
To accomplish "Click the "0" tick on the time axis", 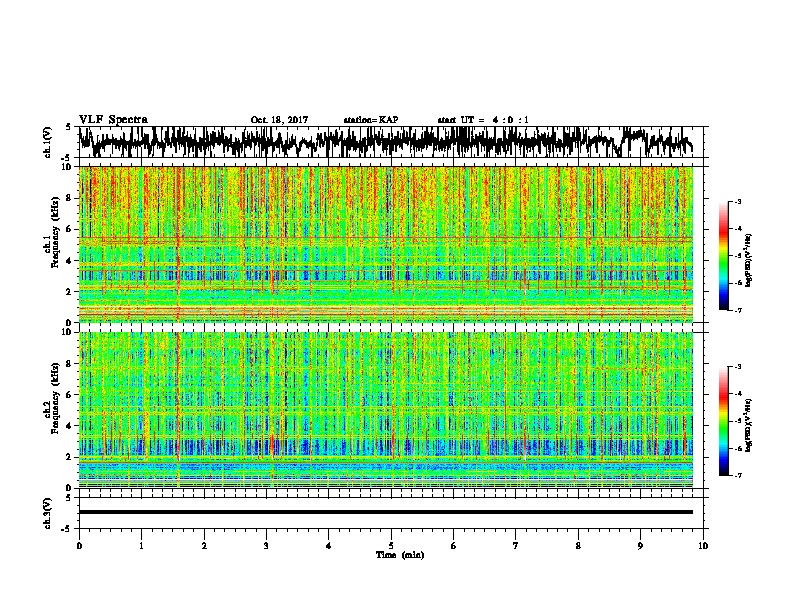I will pyautogui.click(x=79, y=545).
